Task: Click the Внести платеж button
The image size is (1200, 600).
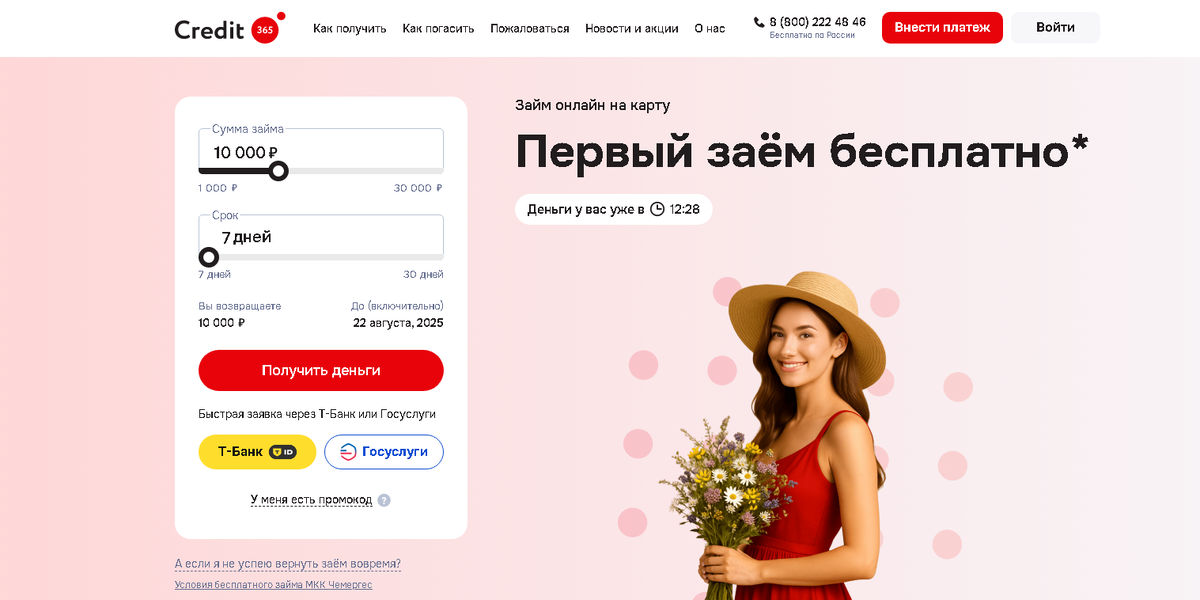Action: [x=942, y=27]
